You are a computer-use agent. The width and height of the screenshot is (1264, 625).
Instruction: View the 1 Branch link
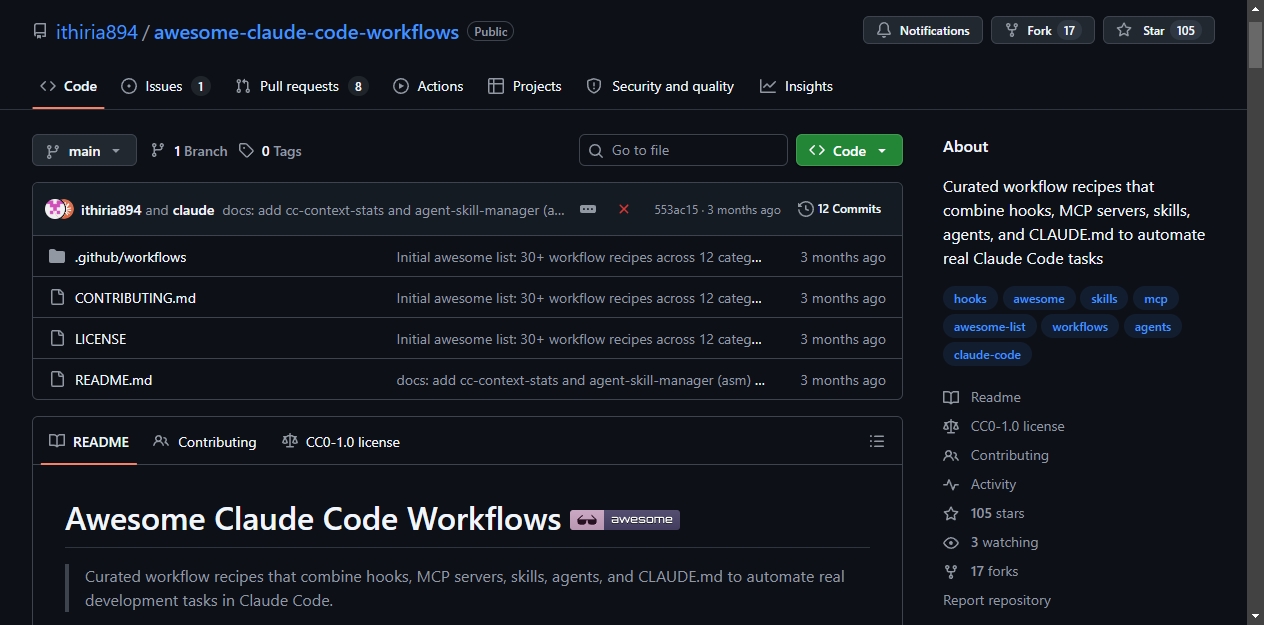(189, 151)
